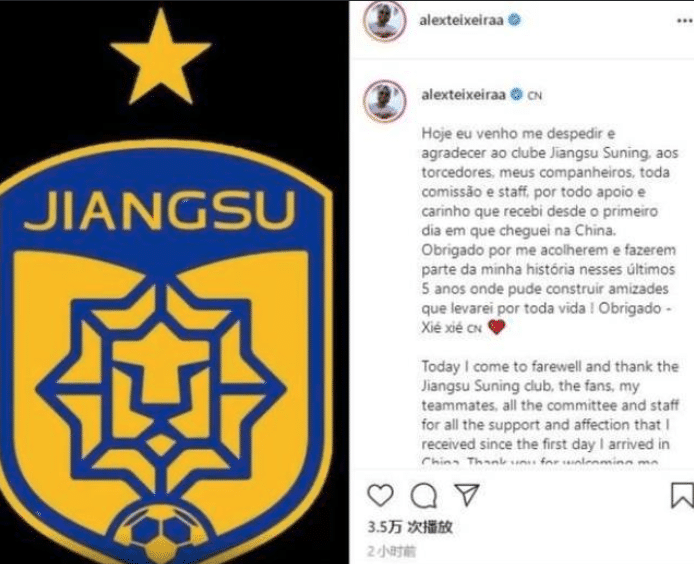Screen dimensions: 694x564
Task: Click the English translation paragraph
Action: click(550, 414)
